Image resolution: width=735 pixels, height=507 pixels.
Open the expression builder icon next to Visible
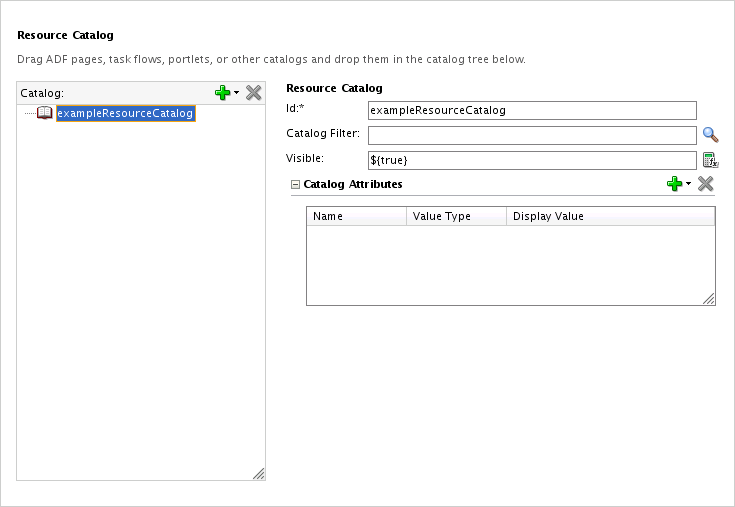711,160
